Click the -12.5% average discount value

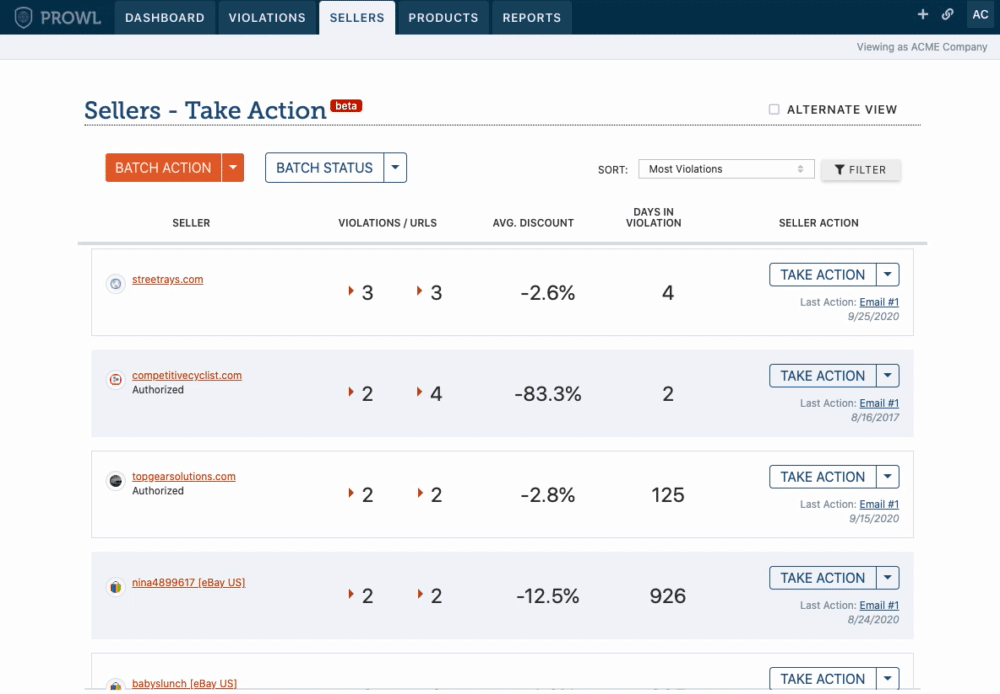pyautogui.click(x=548, y=596)
